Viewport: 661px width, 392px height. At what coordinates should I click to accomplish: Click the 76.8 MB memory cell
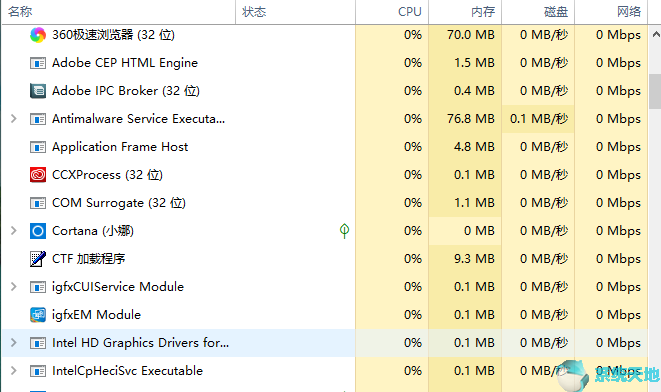pos(465,119)
